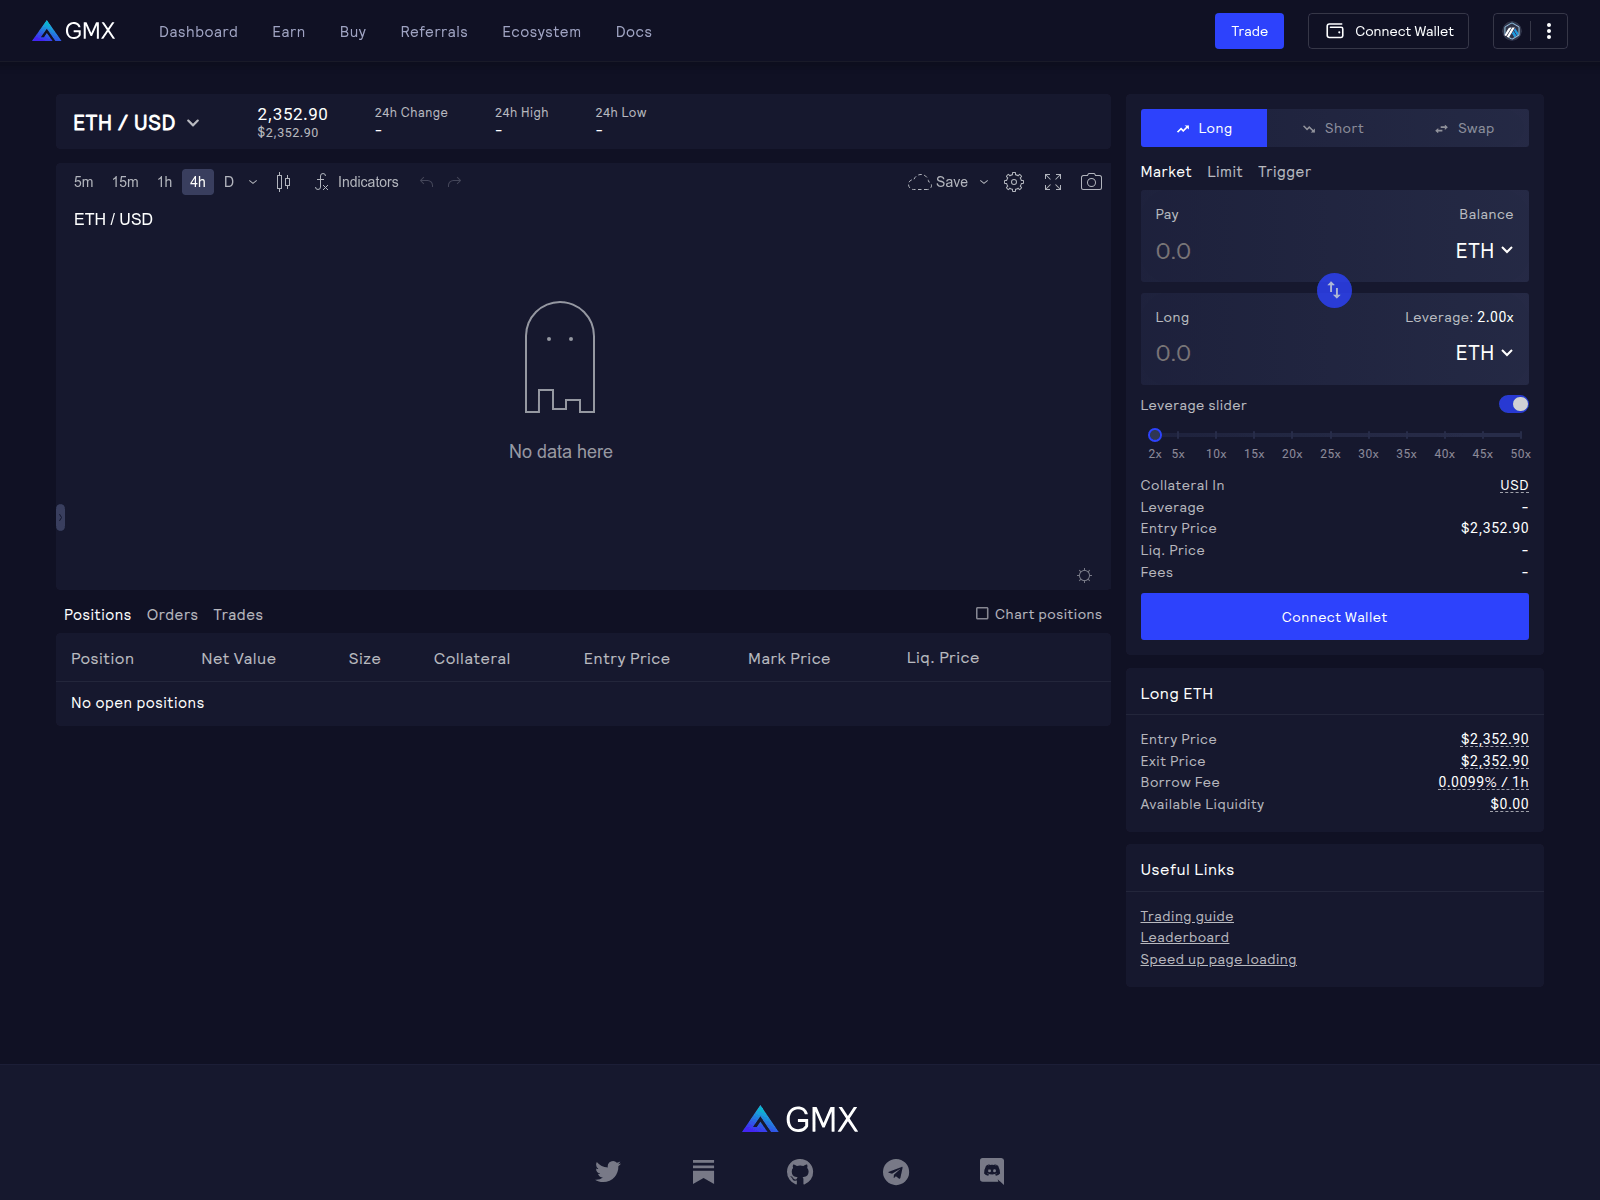The image size is (1600, 1200).
Task: Go to Earn page
Action: coord(289,32)
